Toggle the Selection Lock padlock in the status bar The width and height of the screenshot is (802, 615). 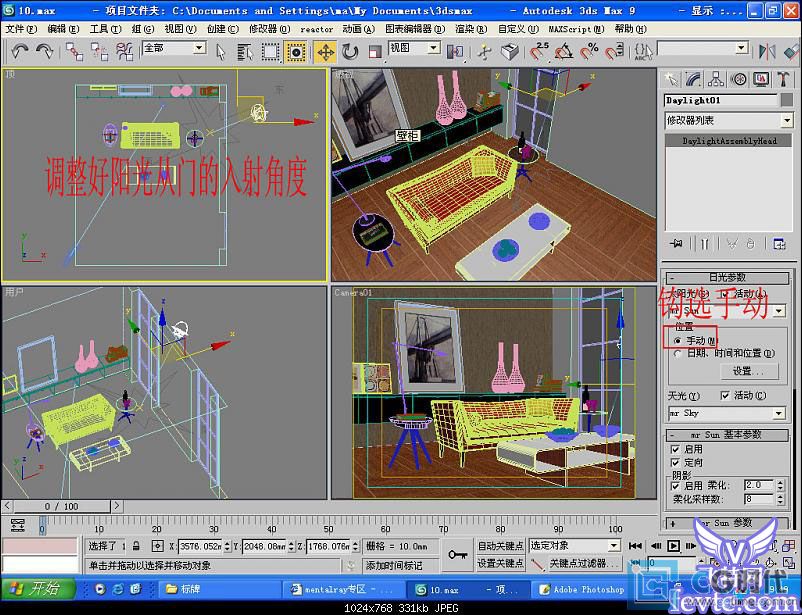coord(136,546)
